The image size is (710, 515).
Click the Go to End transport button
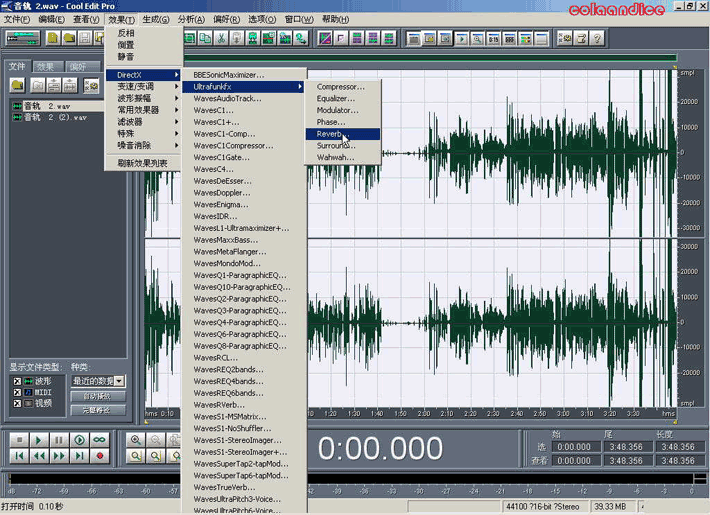[x=79, y=456]
